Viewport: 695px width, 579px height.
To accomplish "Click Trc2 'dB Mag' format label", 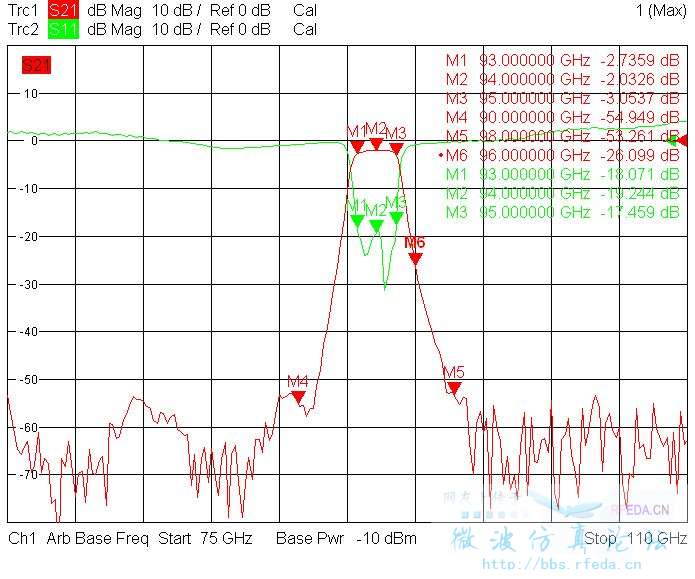I will pos(114,29).
